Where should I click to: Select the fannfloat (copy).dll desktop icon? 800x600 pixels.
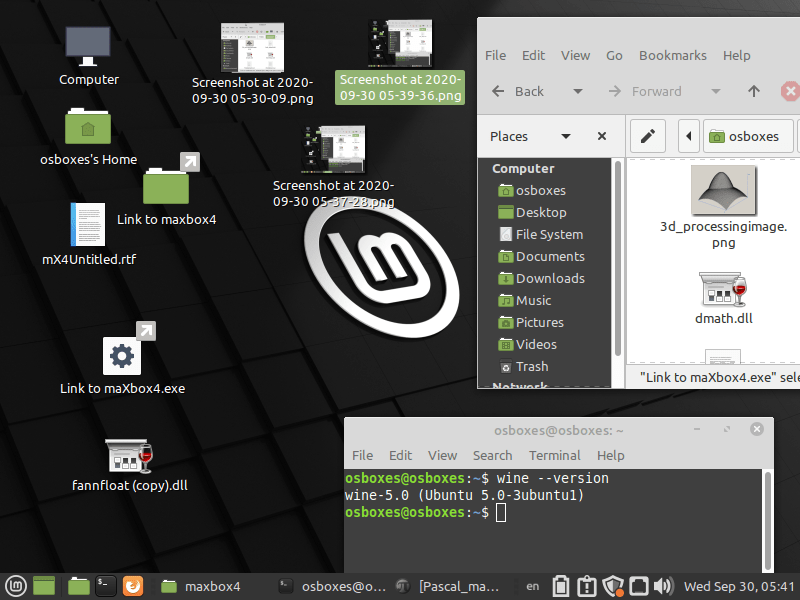coord(129,457)
